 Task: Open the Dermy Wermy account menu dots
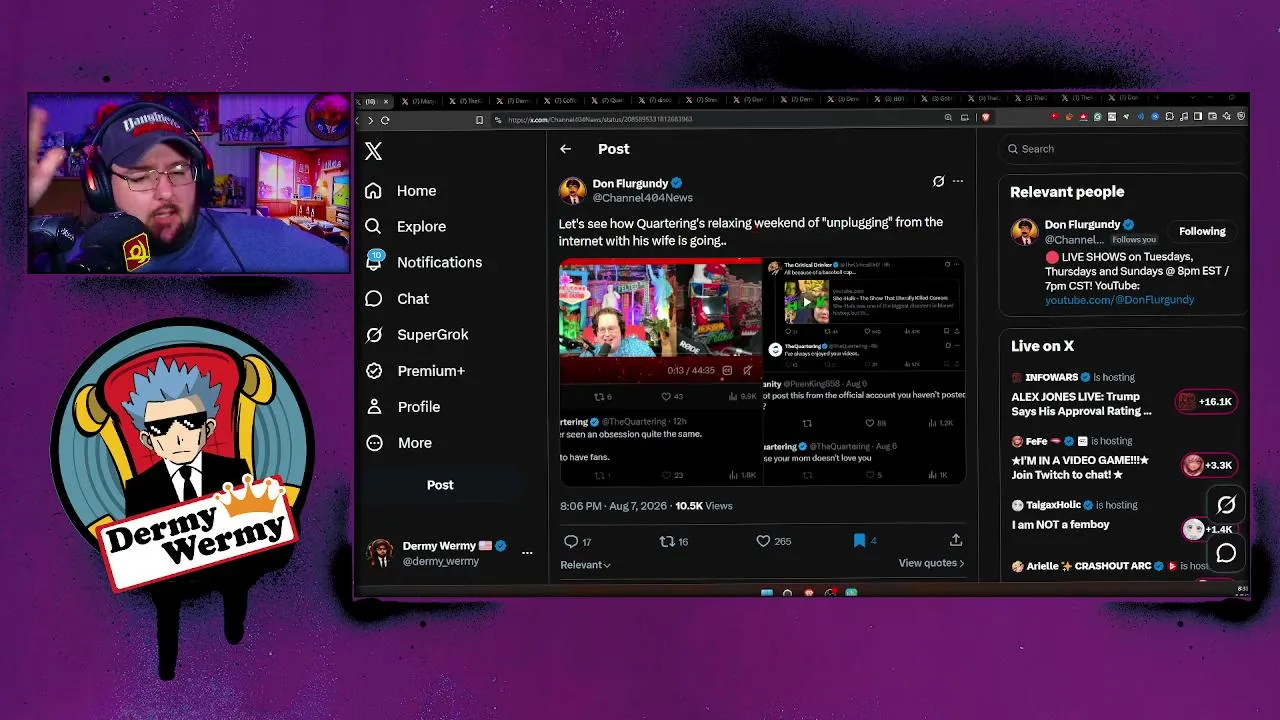(527, 553)
